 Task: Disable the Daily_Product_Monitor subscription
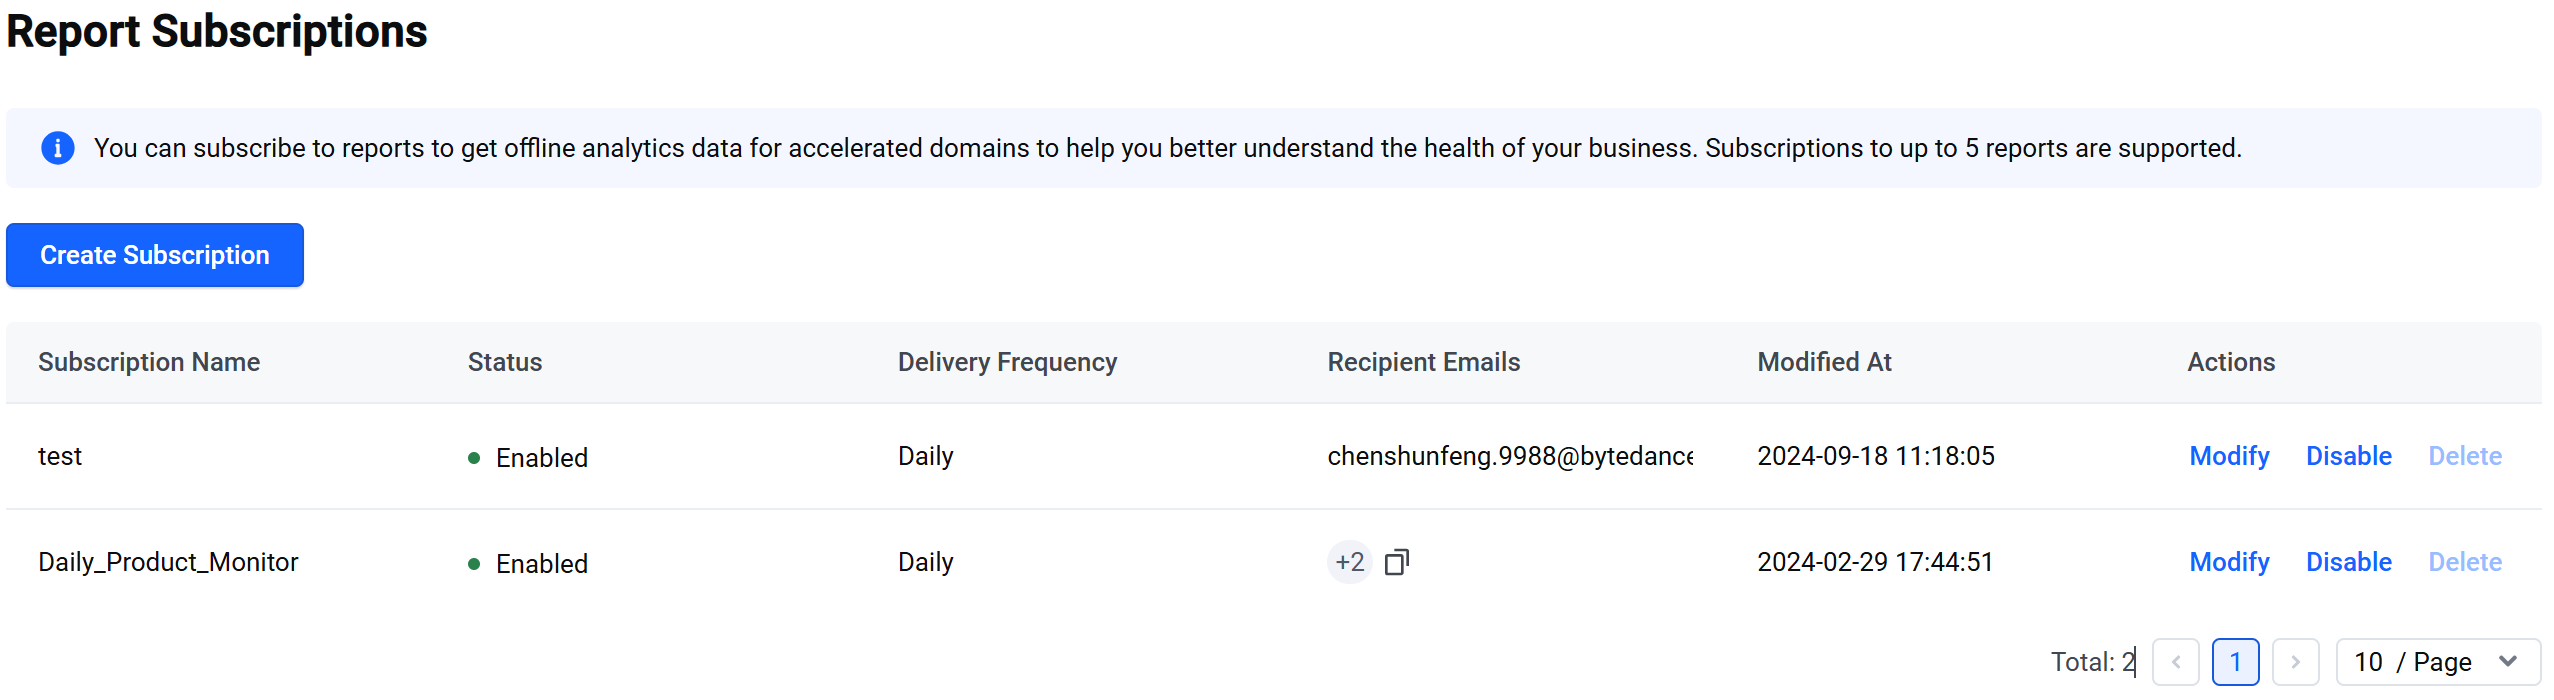(x=2349, y=562)
